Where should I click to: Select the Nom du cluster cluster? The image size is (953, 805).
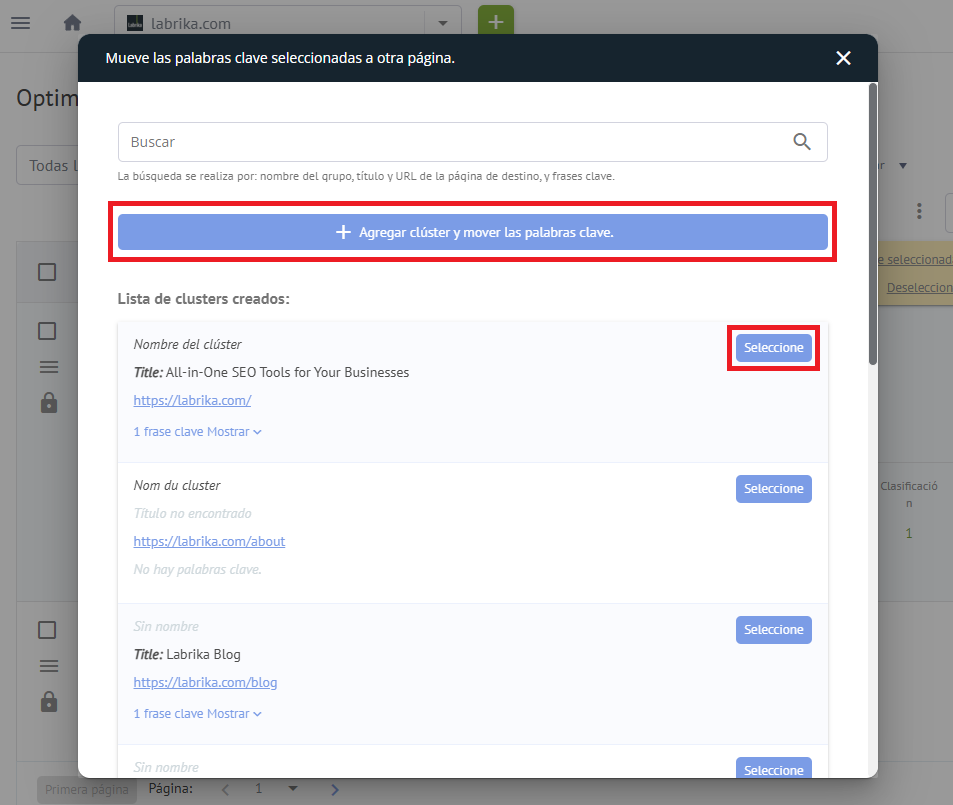773,489
